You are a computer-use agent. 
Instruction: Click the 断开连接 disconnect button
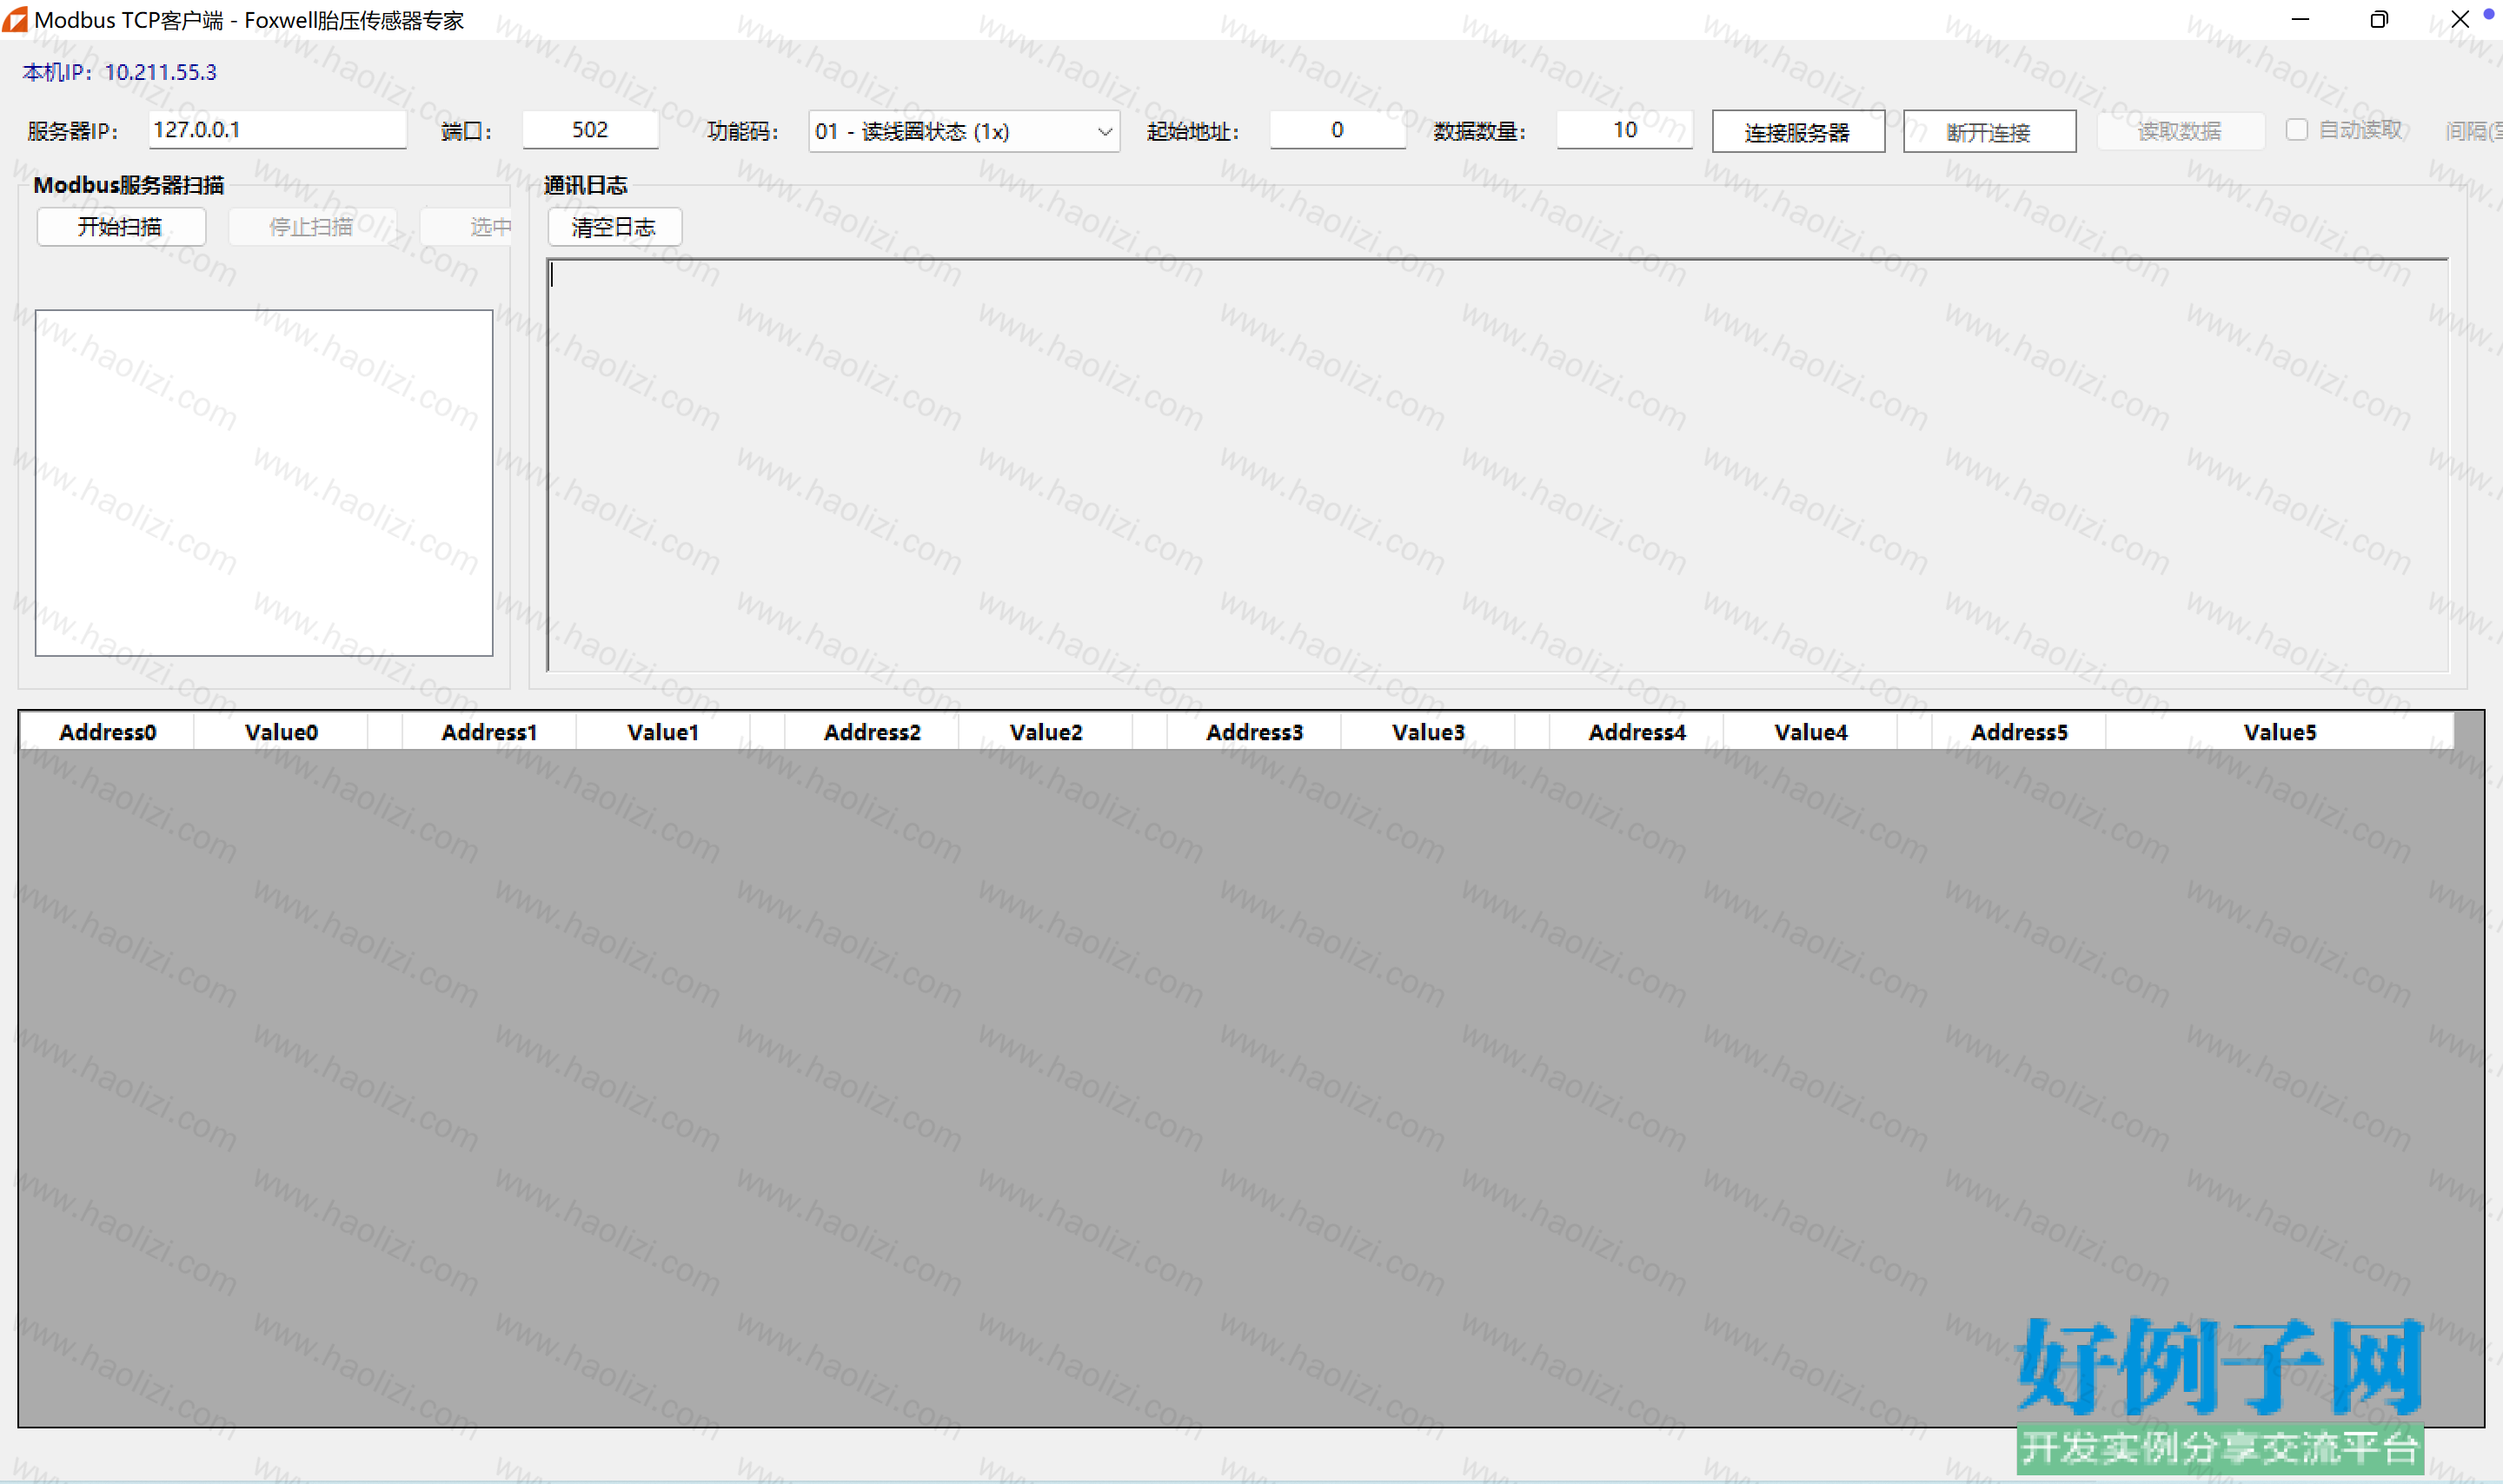tap(1989, 131)
